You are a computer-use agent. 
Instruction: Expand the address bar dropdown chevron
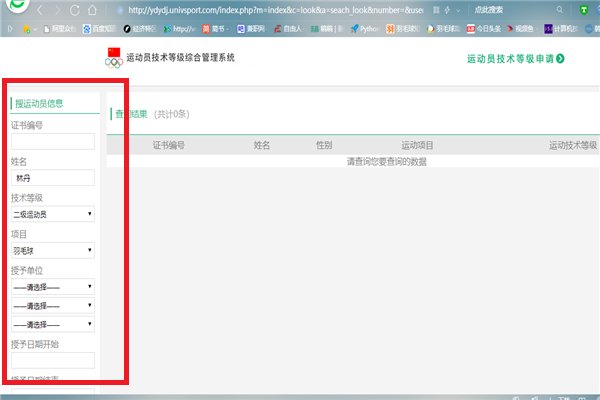[x=458, y=11]
